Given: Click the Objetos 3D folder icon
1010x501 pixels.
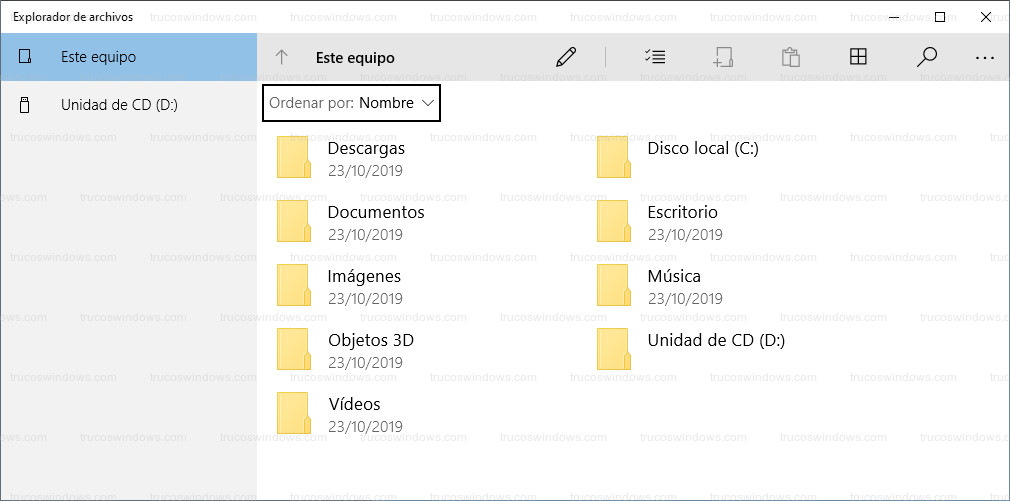Looking at the screenshot, I should coord(293,349).
